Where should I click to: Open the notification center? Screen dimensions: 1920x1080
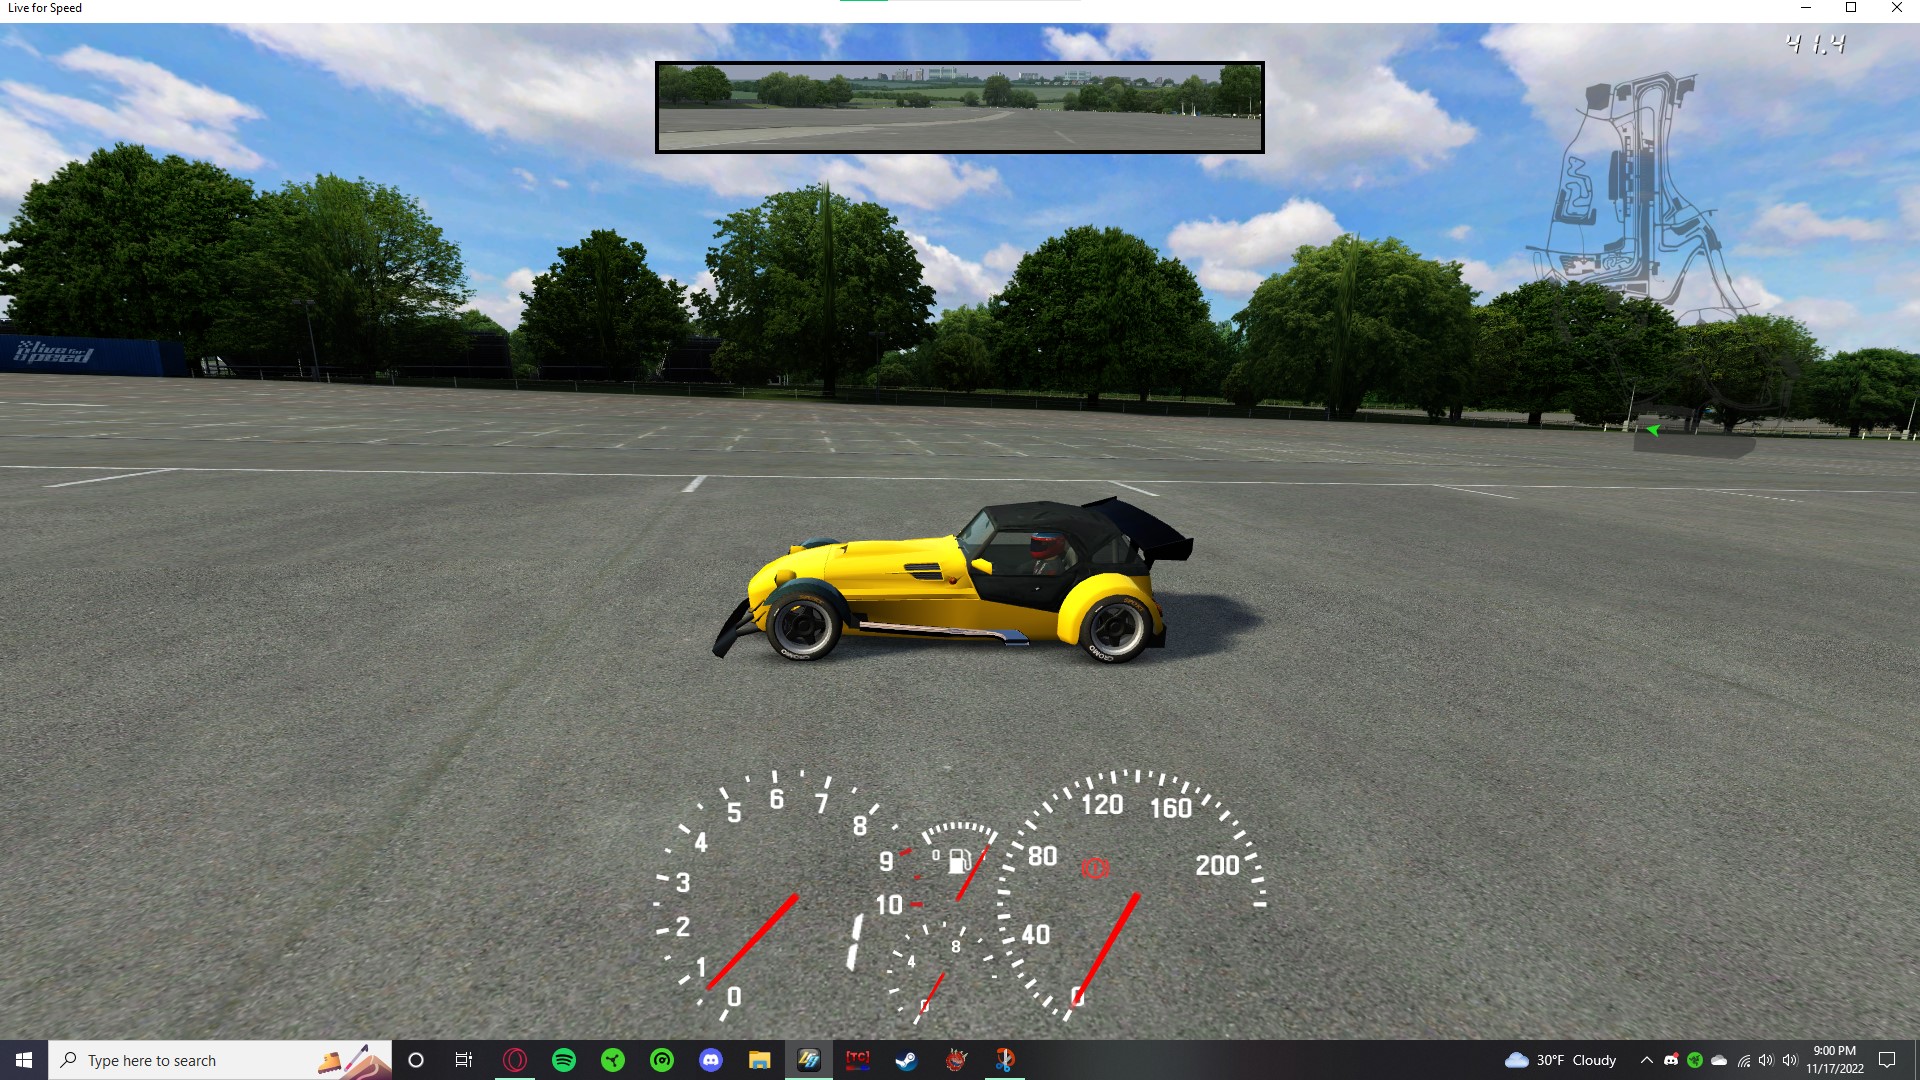pos(1887,1060)
